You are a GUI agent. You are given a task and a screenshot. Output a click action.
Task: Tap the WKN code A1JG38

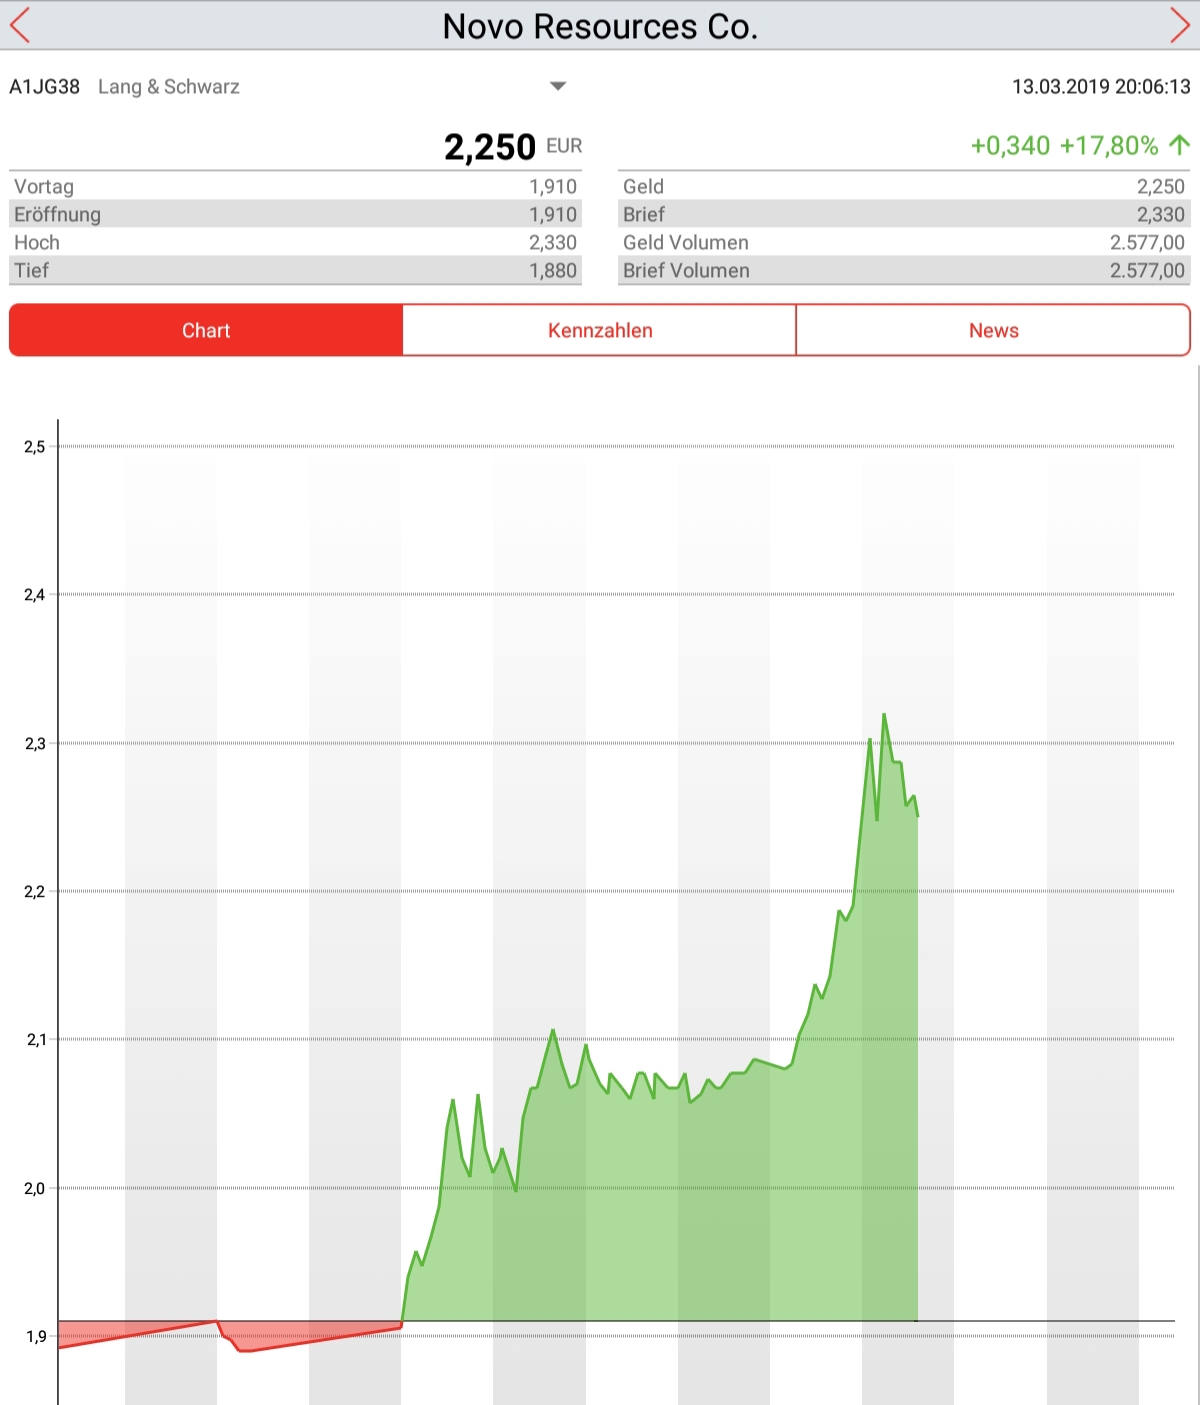(45, 87)
